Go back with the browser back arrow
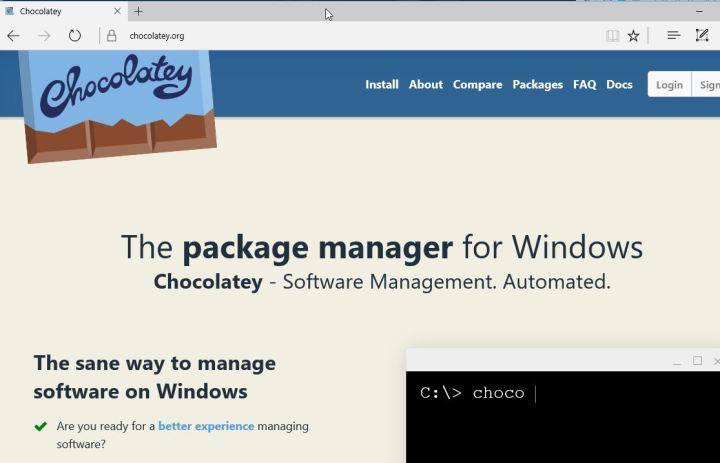Image resolution: width=720 pixels, height=463 pixels. (x=13, y=35)
